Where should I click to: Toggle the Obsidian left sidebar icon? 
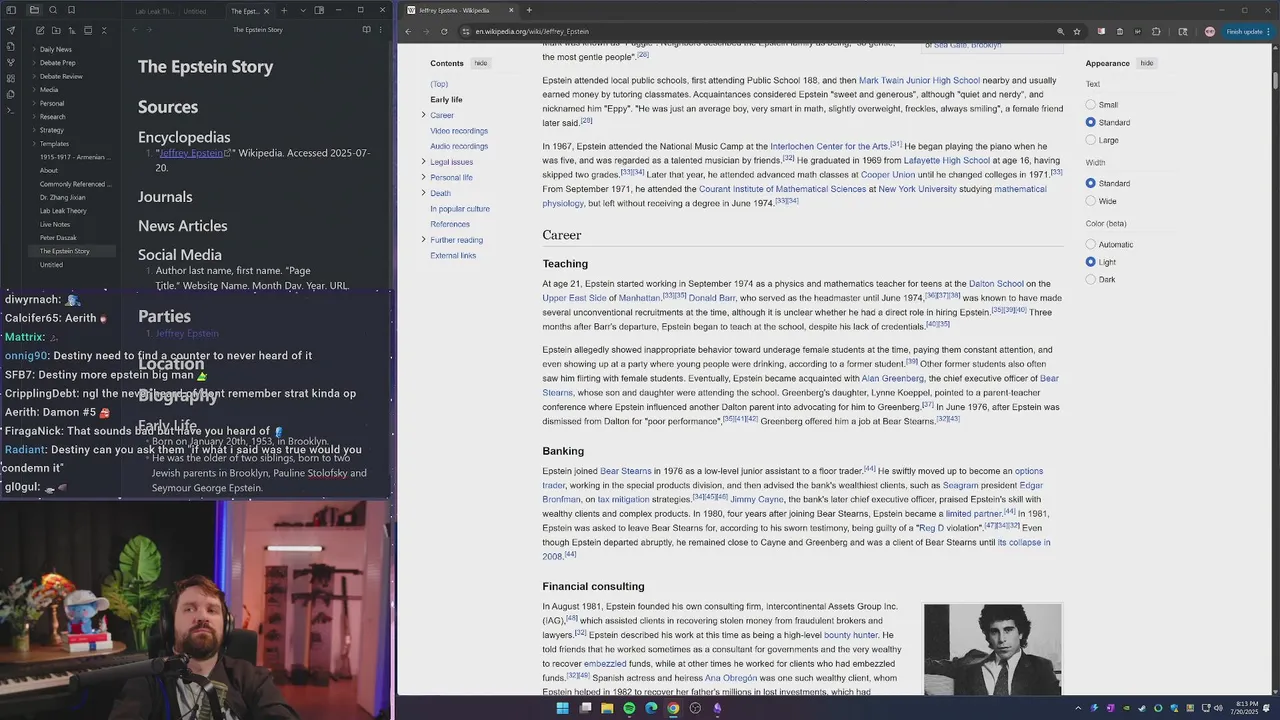(11, 10)
